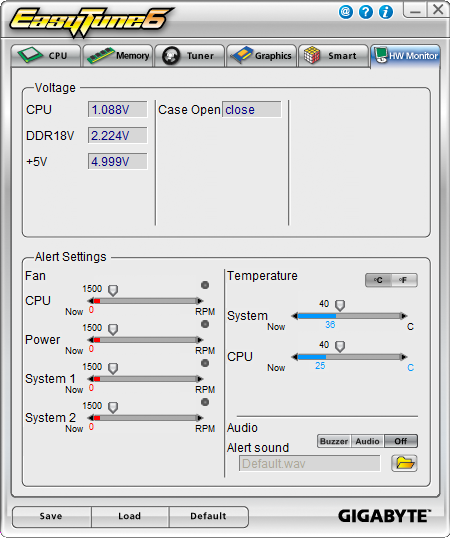Click the CPU voltage 1.088V value
This screenshot has height=538, width=450.
click(x=118, y=109)
